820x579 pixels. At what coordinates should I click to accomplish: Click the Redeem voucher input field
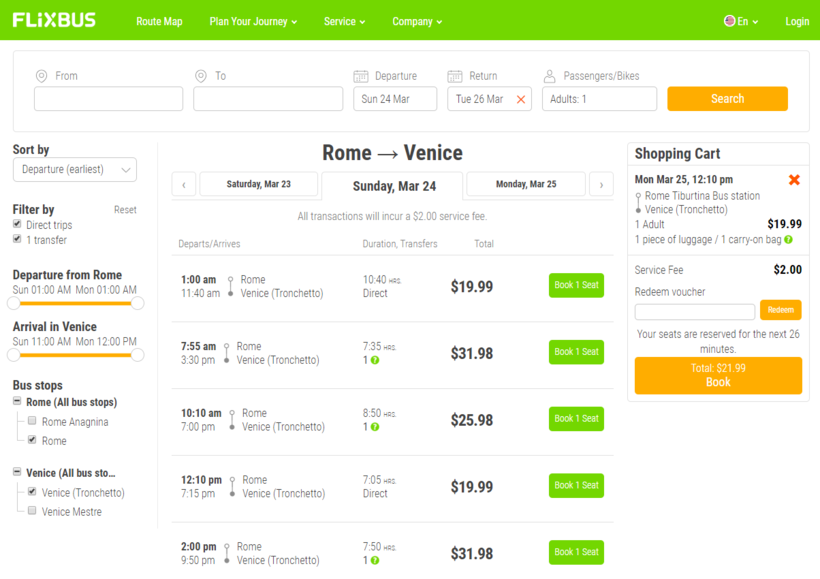tap(695, 311)
